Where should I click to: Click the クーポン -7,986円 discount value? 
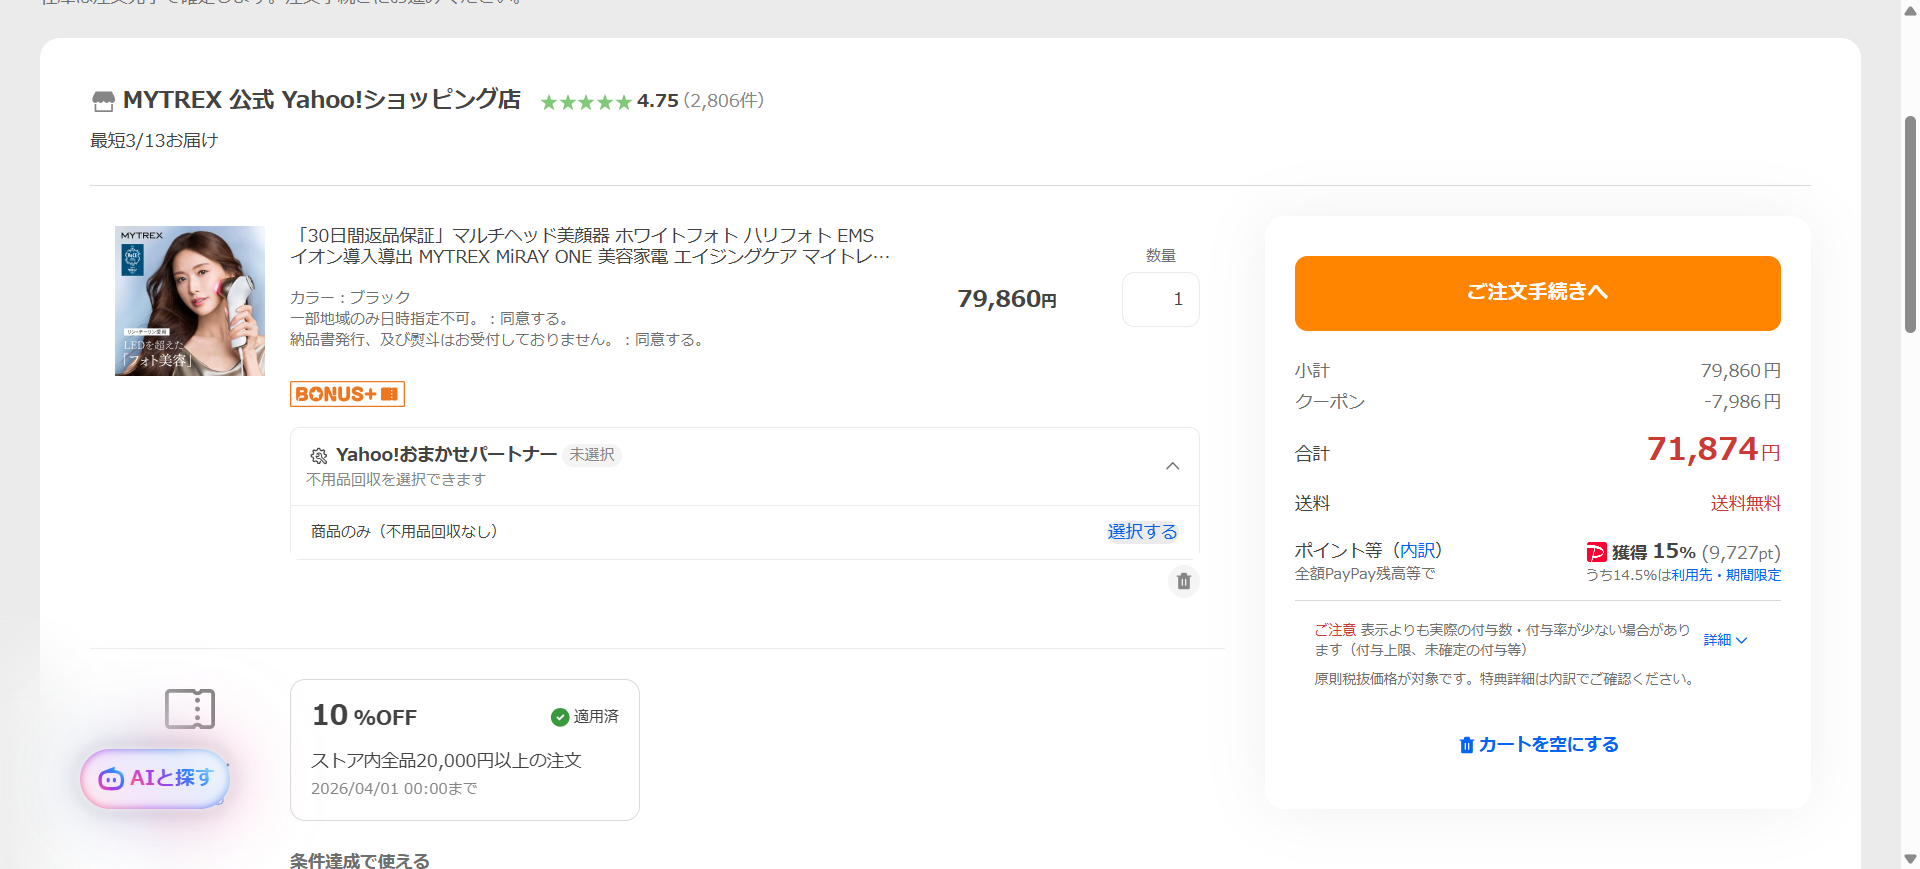1742,402
